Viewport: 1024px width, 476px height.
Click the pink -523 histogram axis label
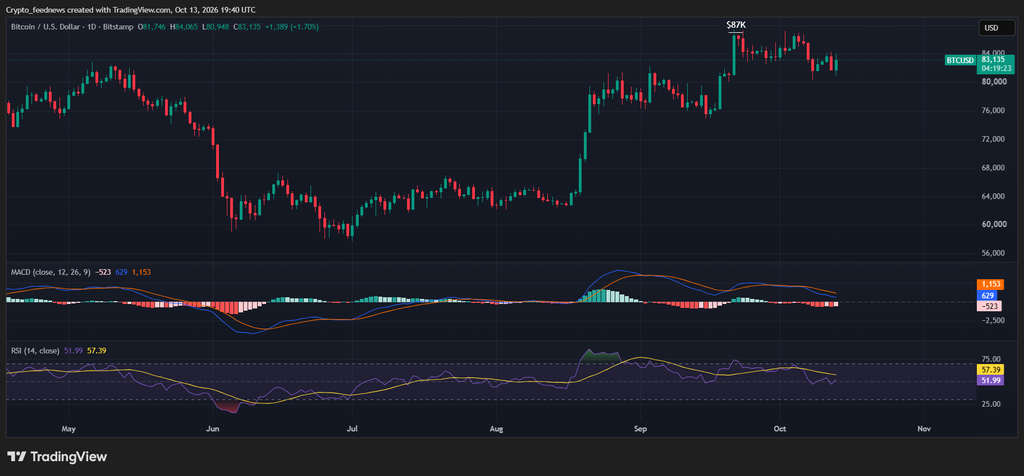(x=990, y=306)
